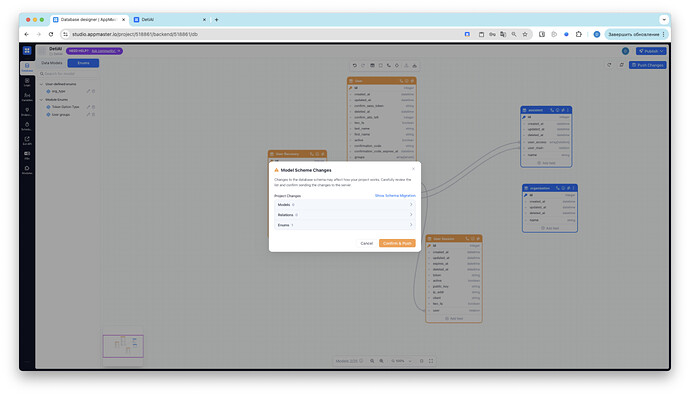The image size is (690, 396).
Task: Open organization model options menu
Action: tap(573, 188)
